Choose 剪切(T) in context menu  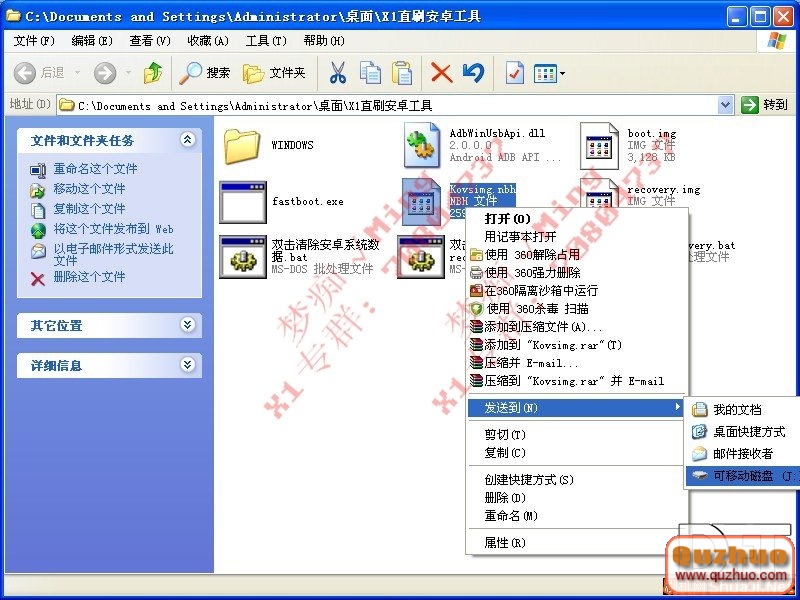pyautogui.click(x=577, y=435)
